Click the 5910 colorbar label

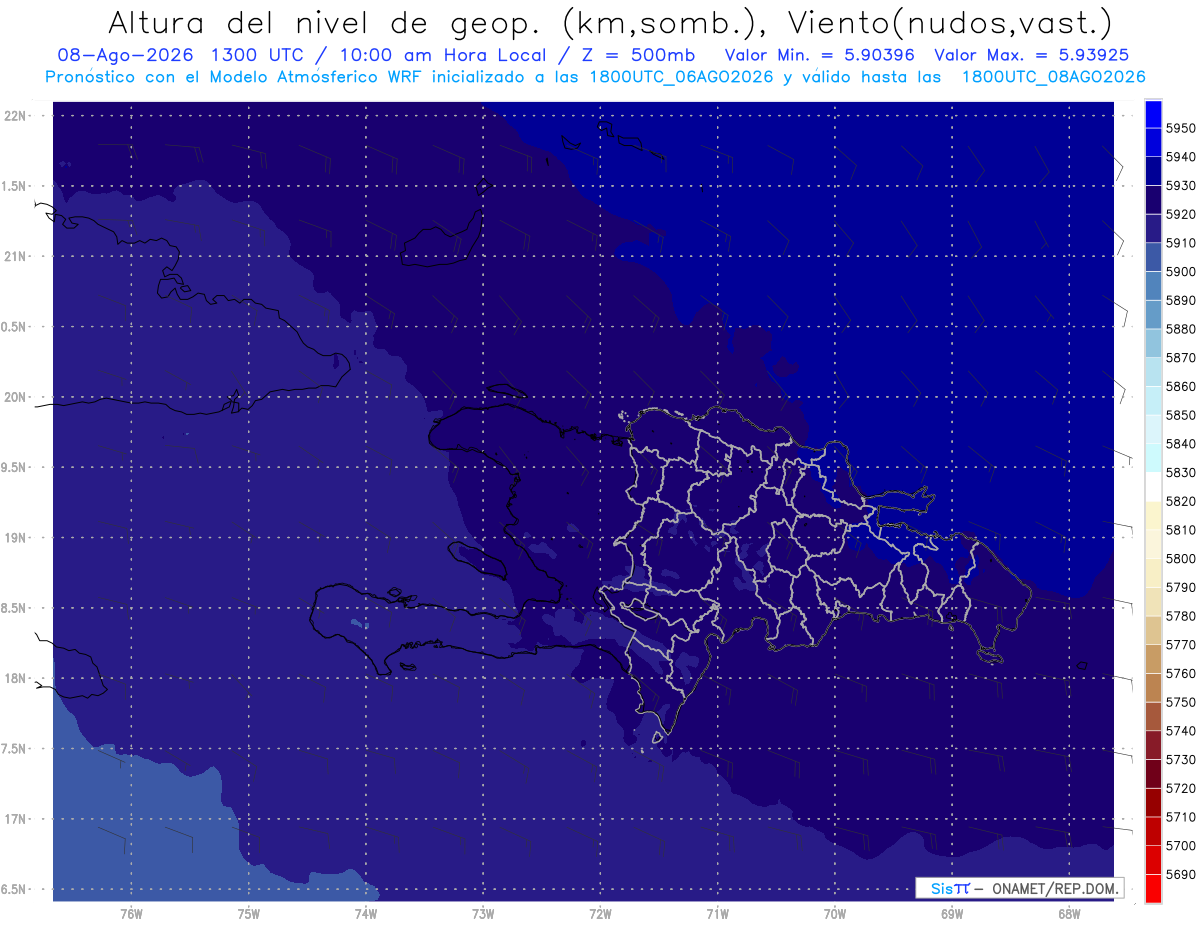1180,243
